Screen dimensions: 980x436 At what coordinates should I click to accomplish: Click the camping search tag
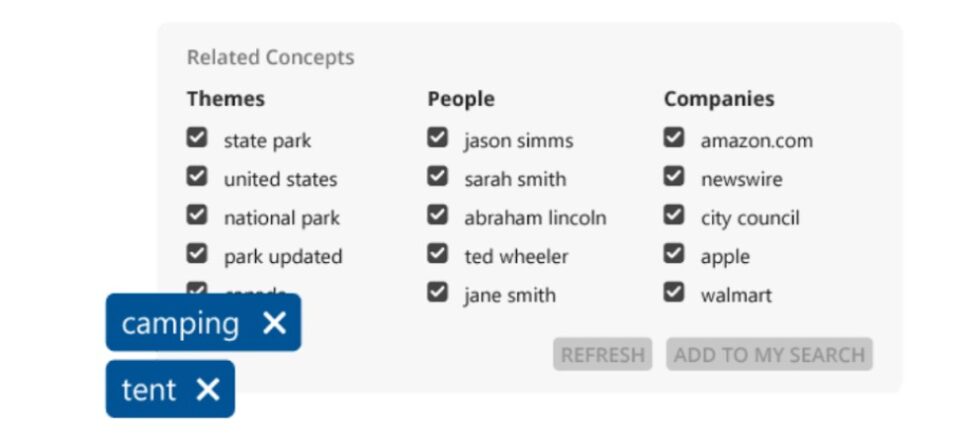(180, 323)
